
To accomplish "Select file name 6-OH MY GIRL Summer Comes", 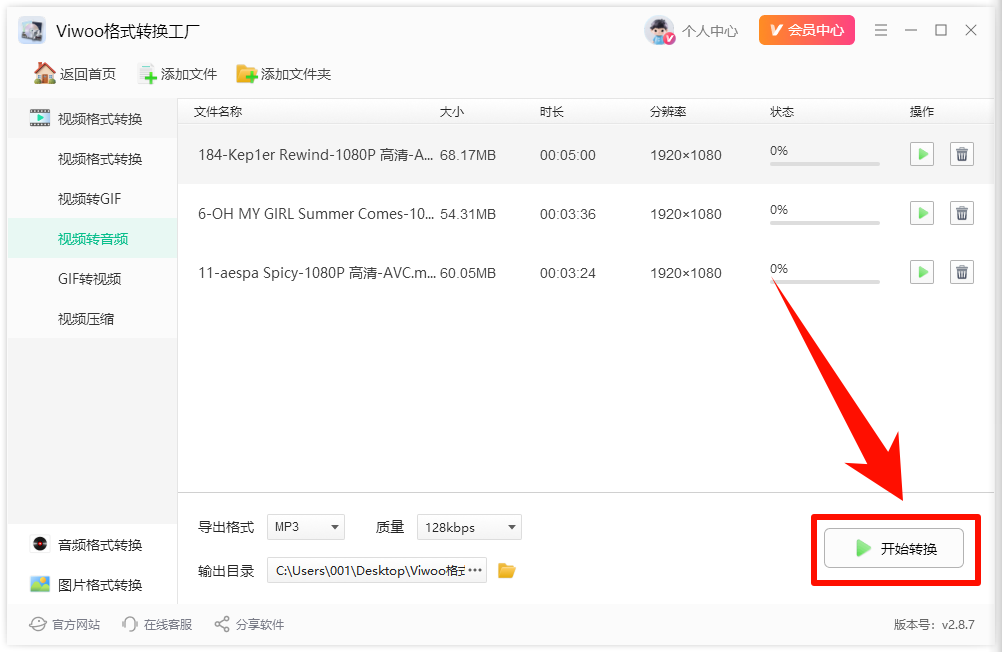I will (316, 213).
